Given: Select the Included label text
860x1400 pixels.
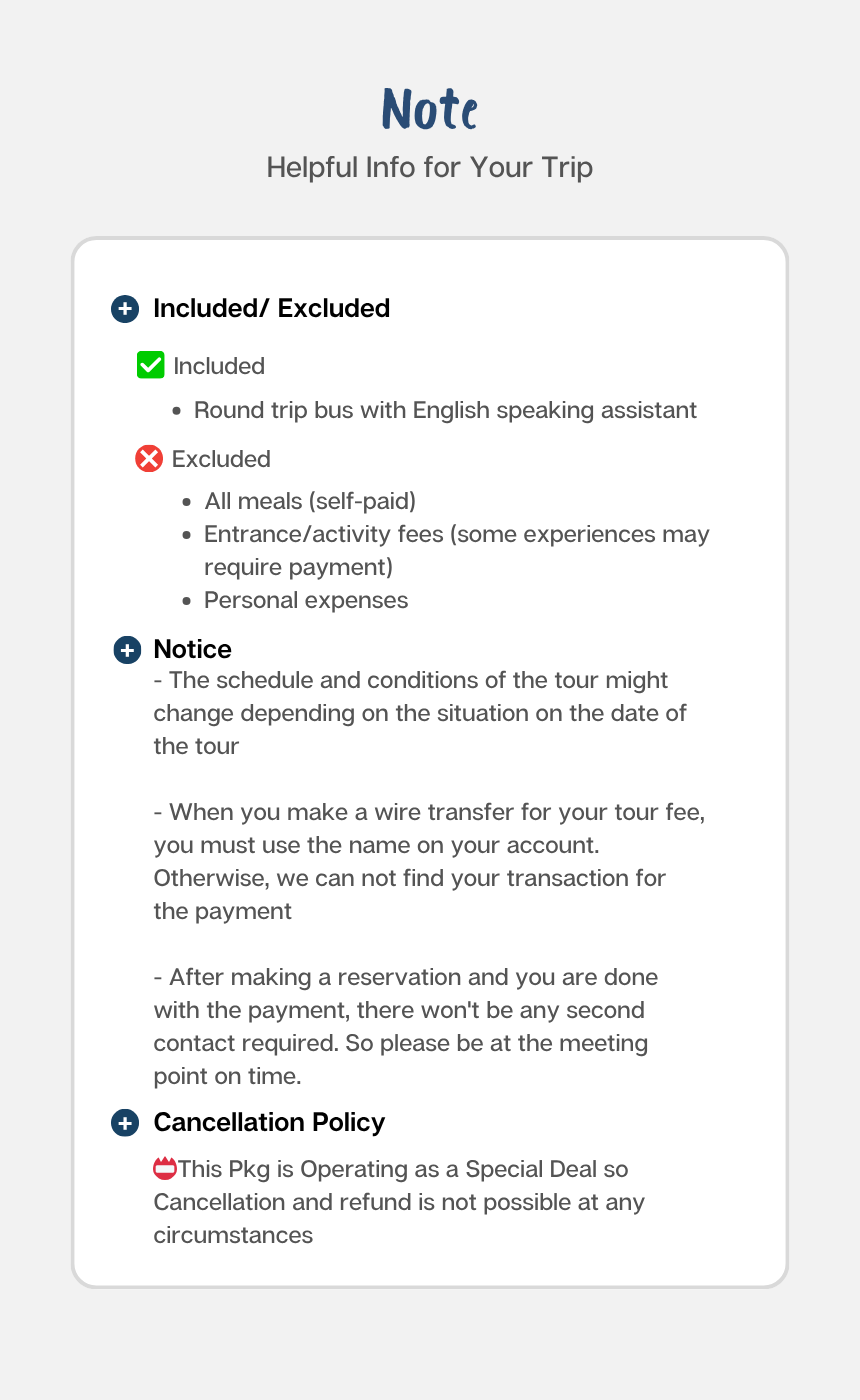Looking at the screenshot, I should [219, 366].
